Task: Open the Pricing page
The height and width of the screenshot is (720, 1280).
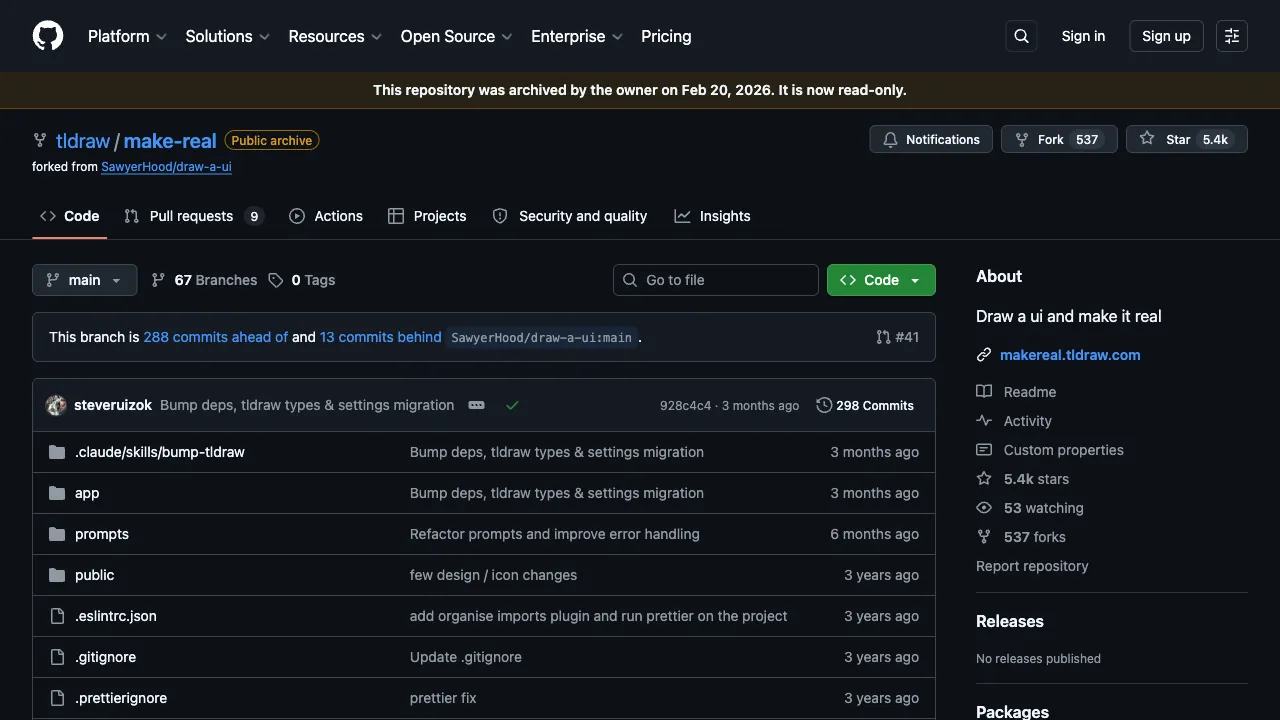Action: (666, 36)
